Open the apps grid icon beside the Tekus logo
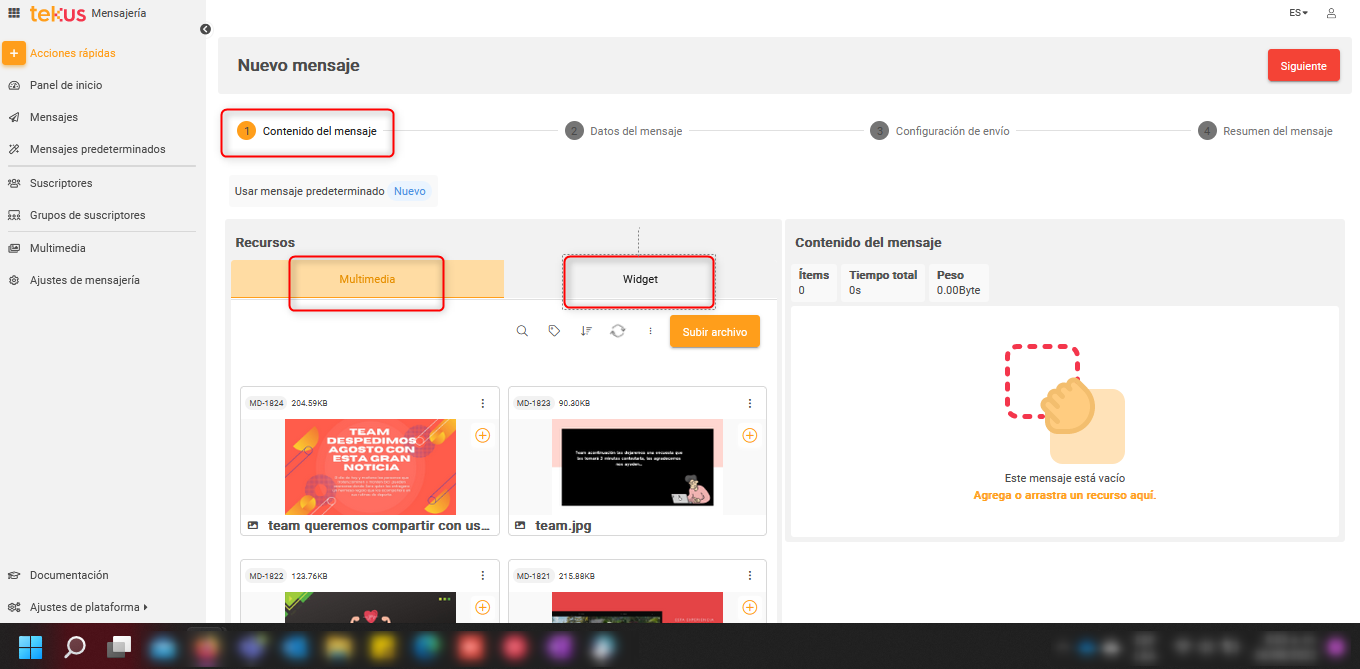Image resolution: width=1360 pixels, height=669 pixels. tap(14, 13)
